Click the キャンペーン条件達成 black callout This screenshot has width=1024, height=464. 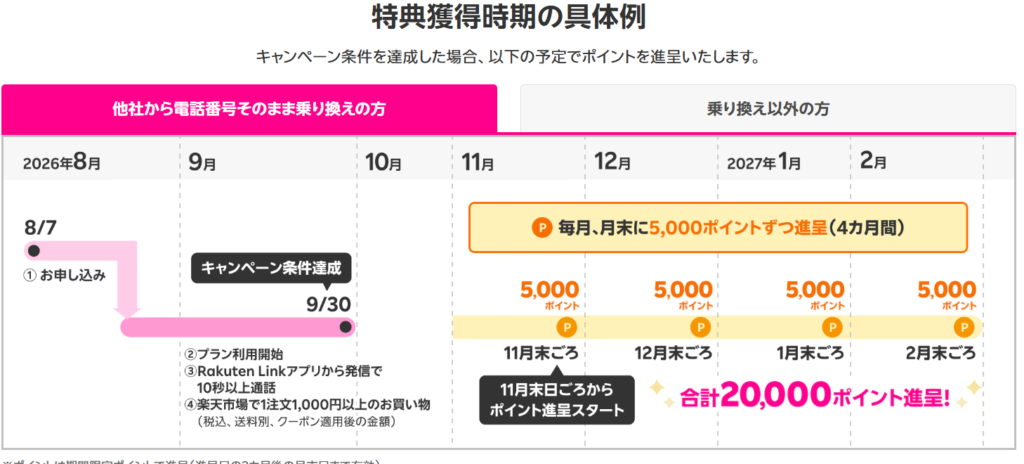tap(271, 269)
